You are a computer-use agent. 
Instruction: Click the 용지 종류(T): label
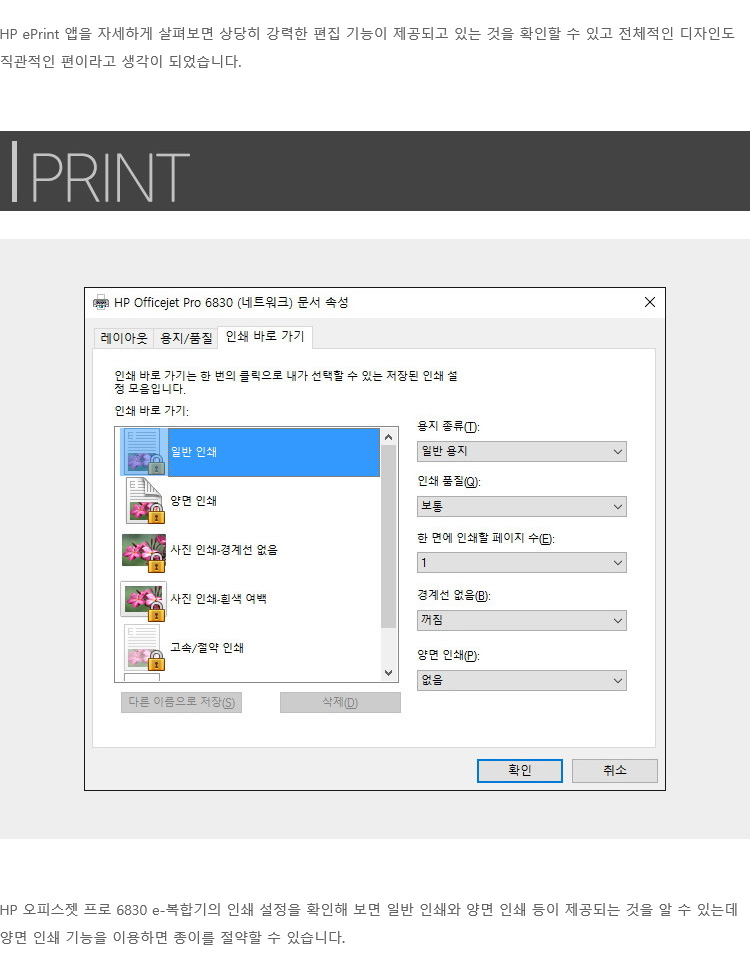point(449,427)
